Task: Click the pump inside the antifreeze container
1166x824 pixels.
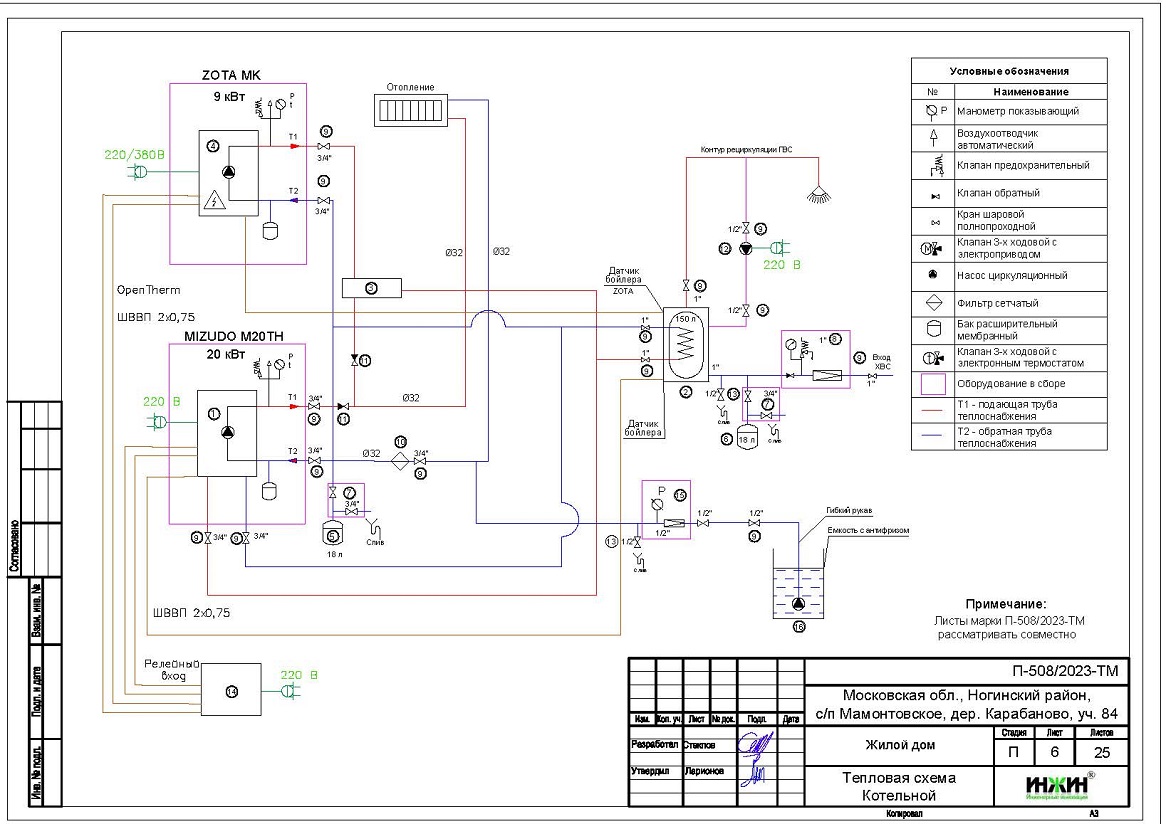Action: point(797,604)
